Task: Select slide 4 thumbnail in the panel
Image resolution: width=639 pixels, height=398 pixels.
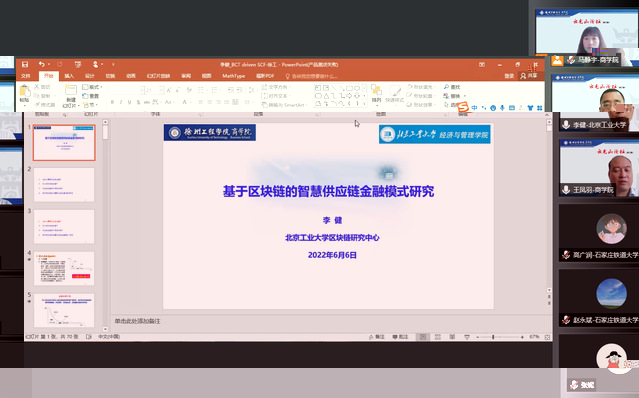Action: pos(64,268)
